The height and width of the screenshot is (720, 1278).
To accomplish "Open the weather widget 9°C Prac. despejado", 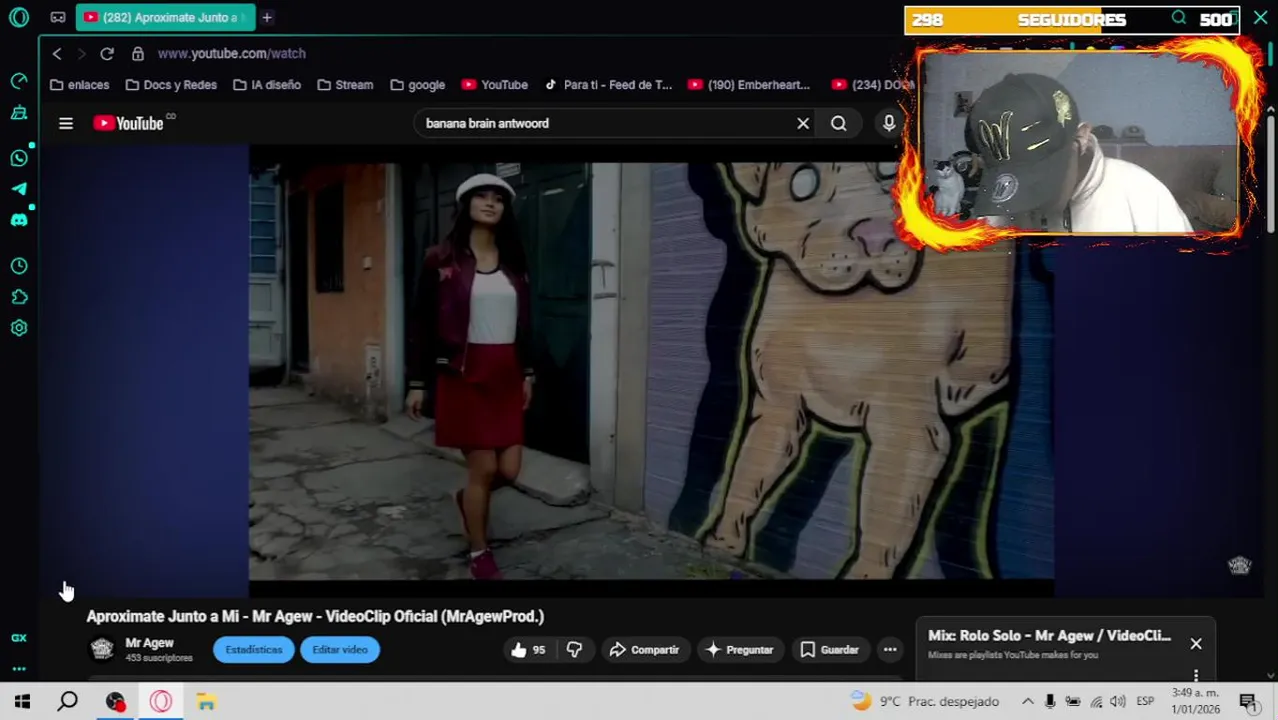I will [x=925, y=702].
